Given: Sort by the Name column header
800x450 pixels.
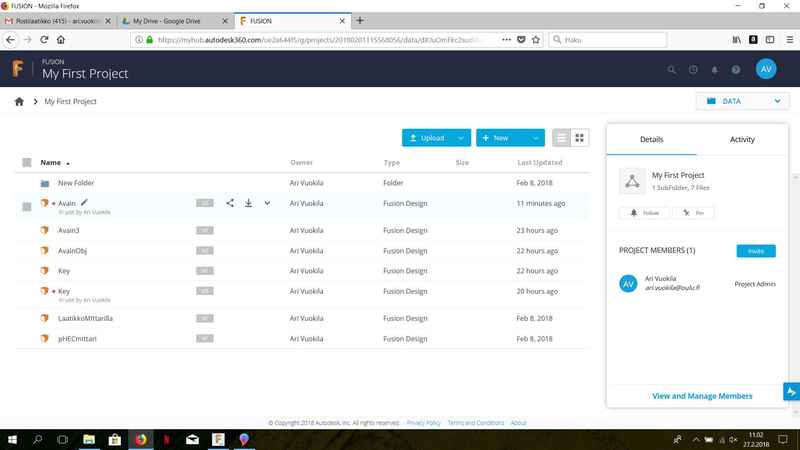Looking at the screenshot, I should [x=51, y=162].
